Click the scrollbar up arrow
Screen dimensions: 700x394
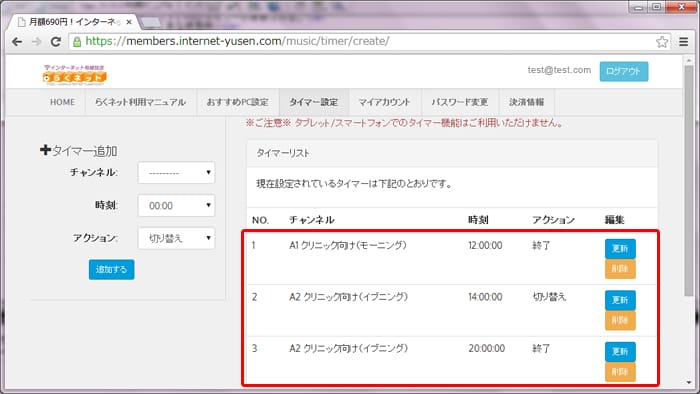point(689,61)
